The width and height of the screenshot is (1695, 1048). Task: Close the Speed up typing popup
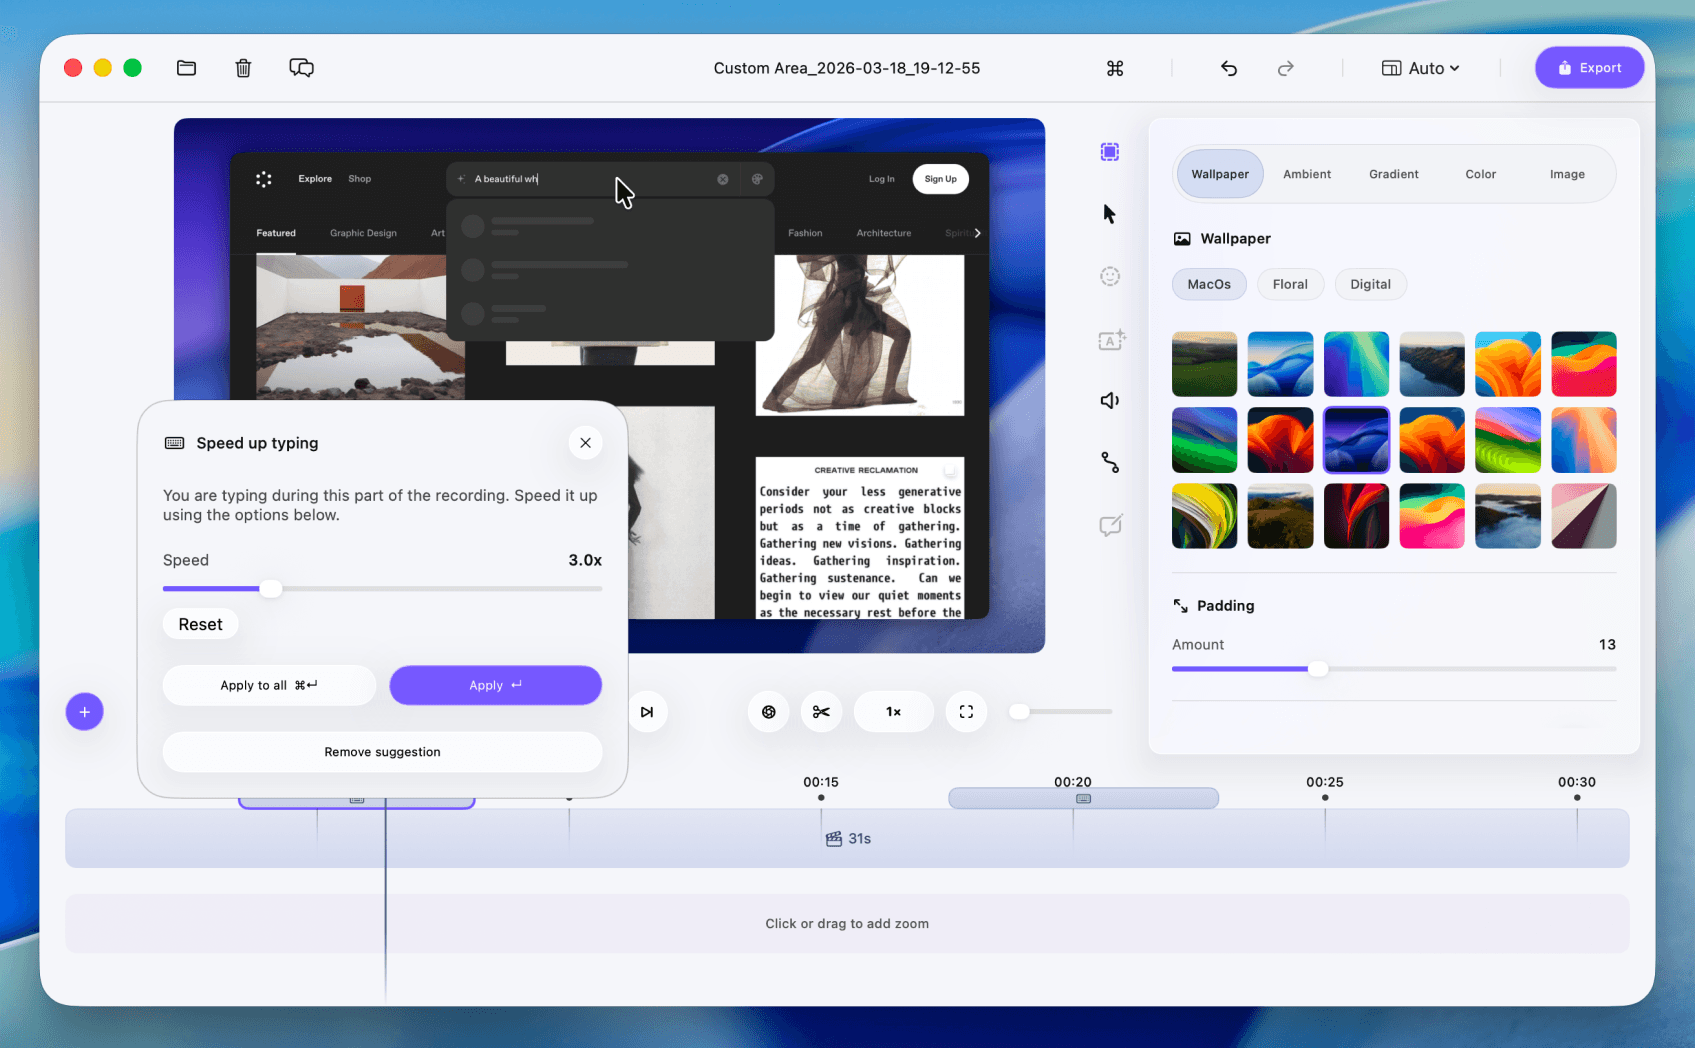coord(585,443)
